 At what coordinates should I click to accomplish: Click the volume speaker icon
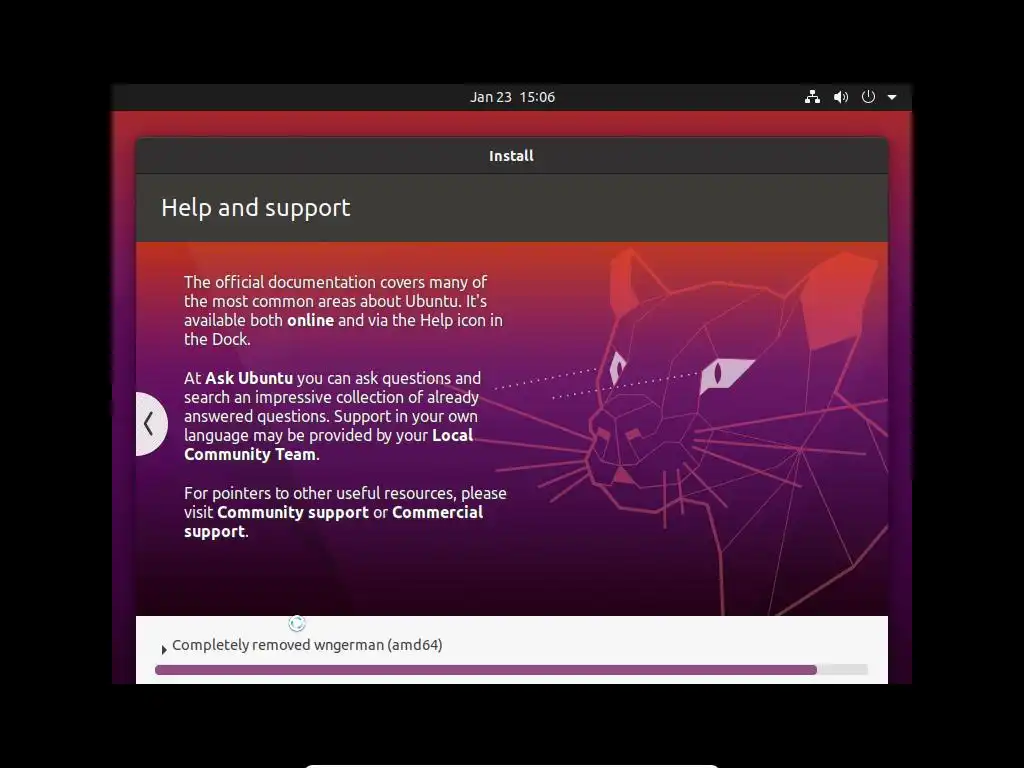pyautogui.click(x=840, y=97)
